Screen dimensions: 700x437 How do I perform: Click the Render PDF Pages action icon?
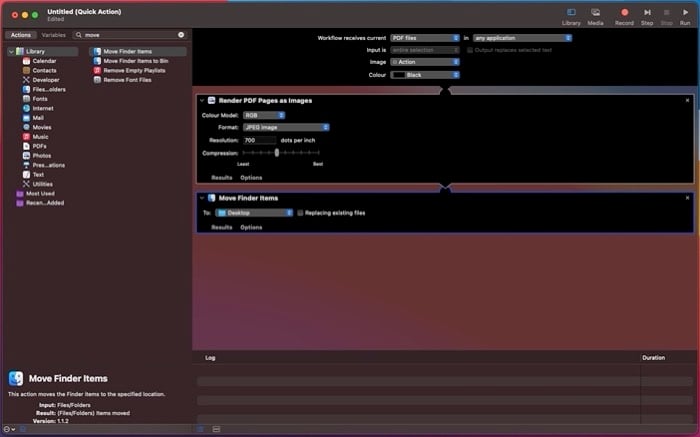click(212, 100)
